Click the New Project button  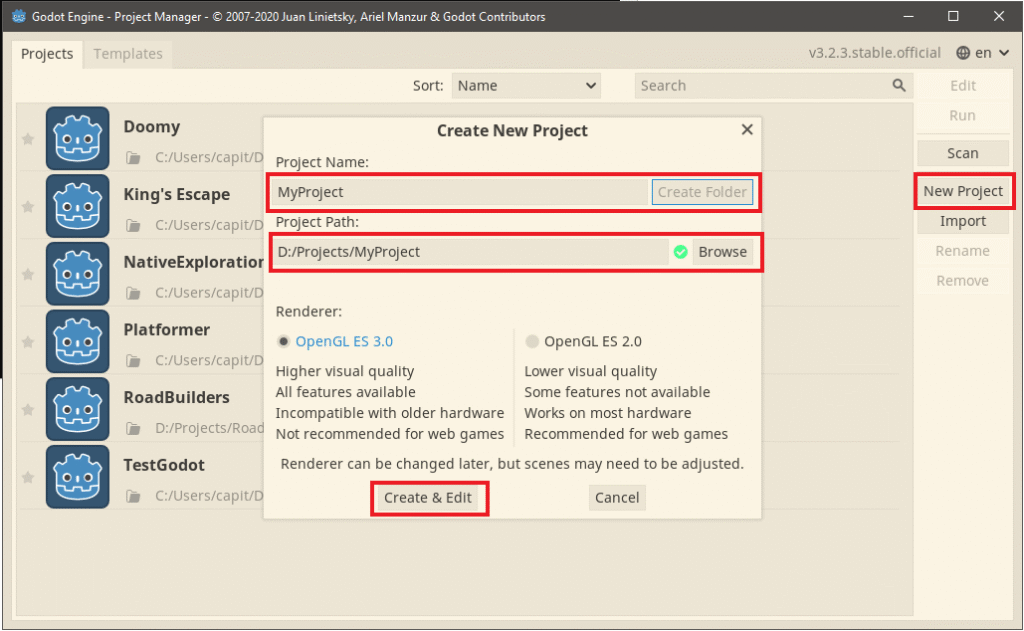963,191
